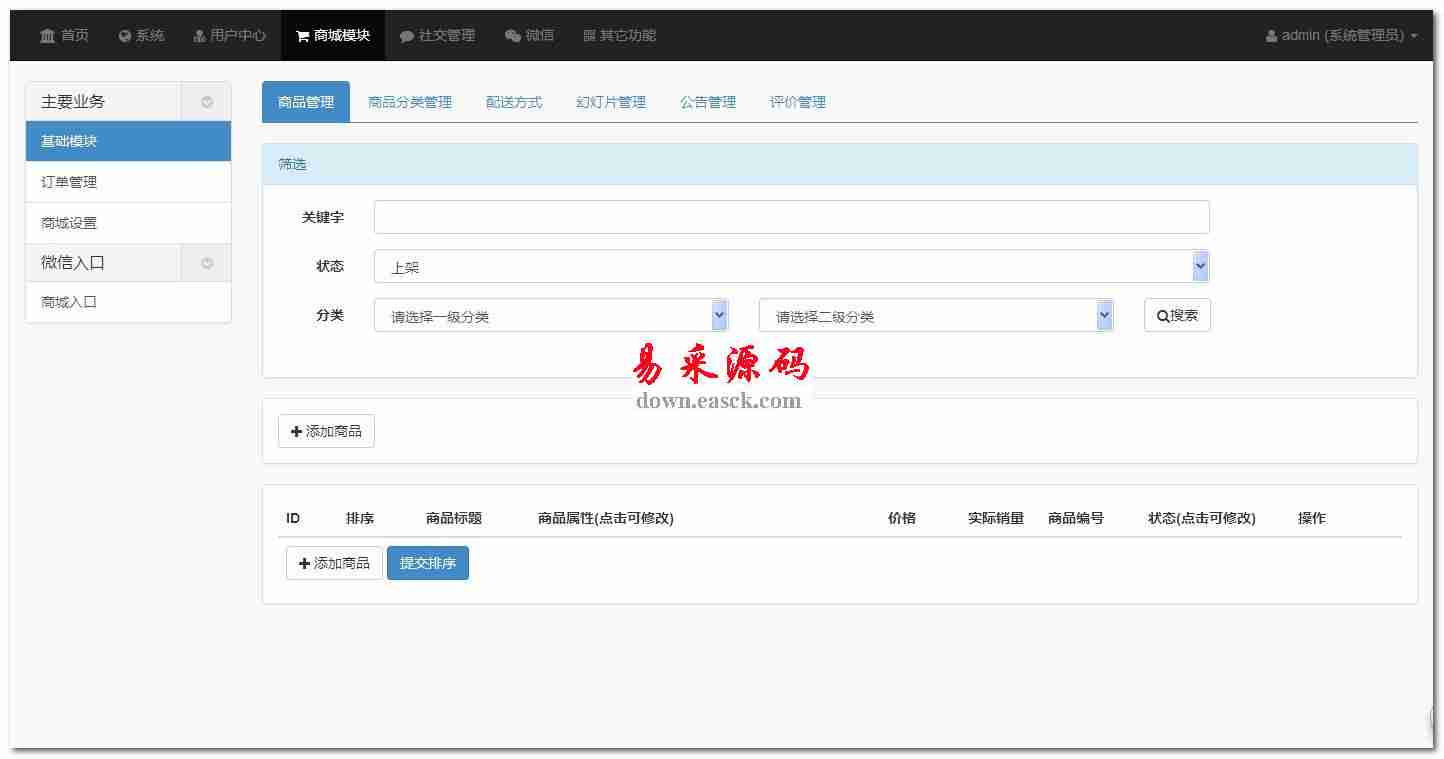Switch to the 商品分类管理 tab
1444x759 pixels.
410,102
